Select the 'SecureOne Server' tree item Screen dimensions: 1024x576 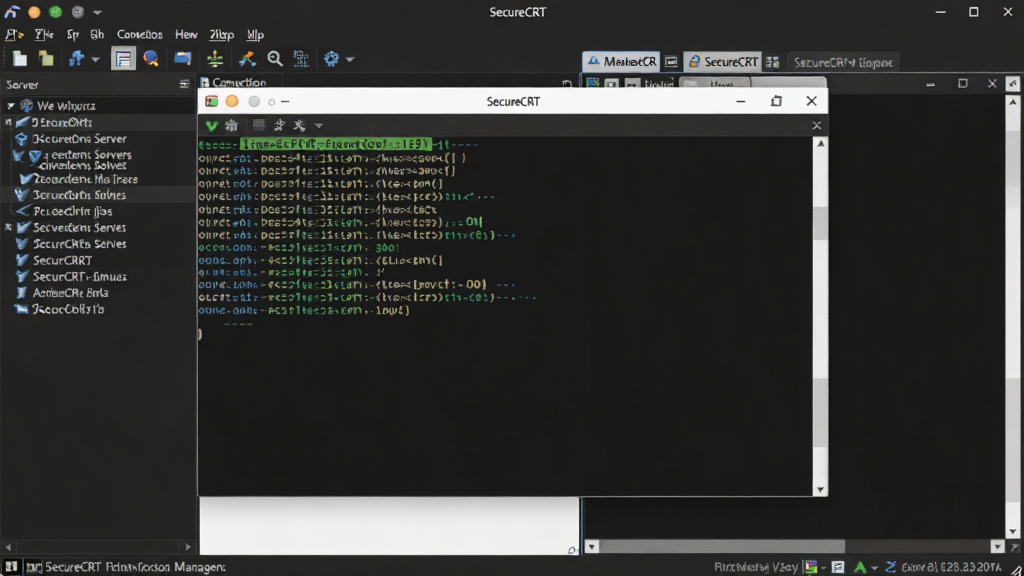click(79, 138)
